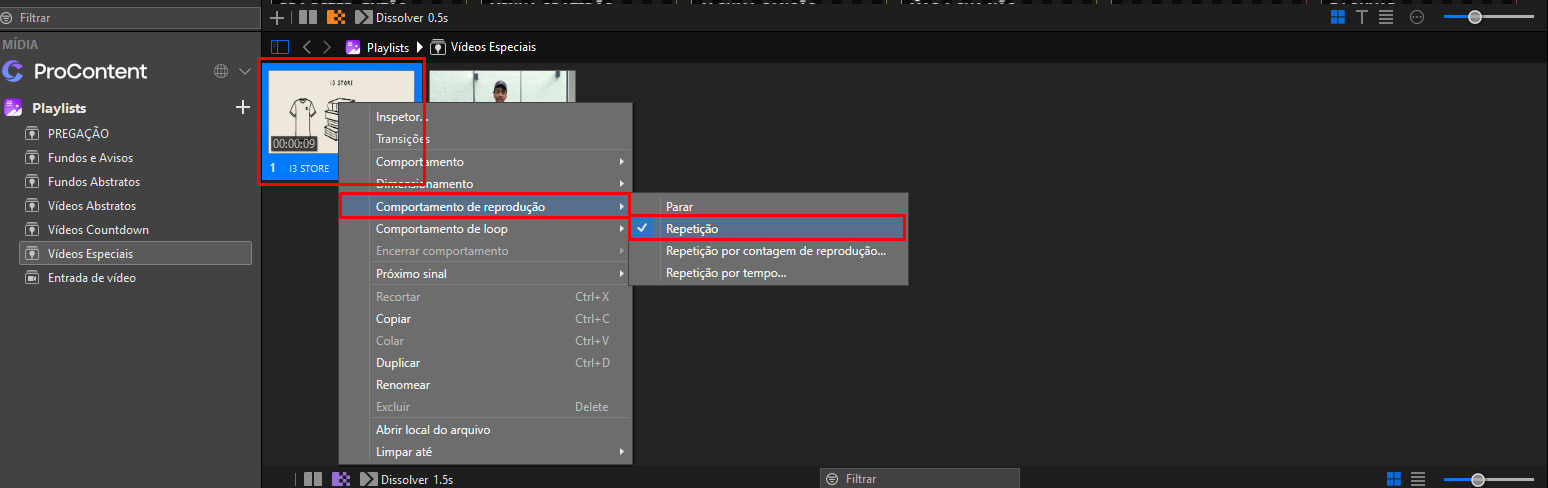
Task: Open Inspetor from context menu
Action: [485, 117]
